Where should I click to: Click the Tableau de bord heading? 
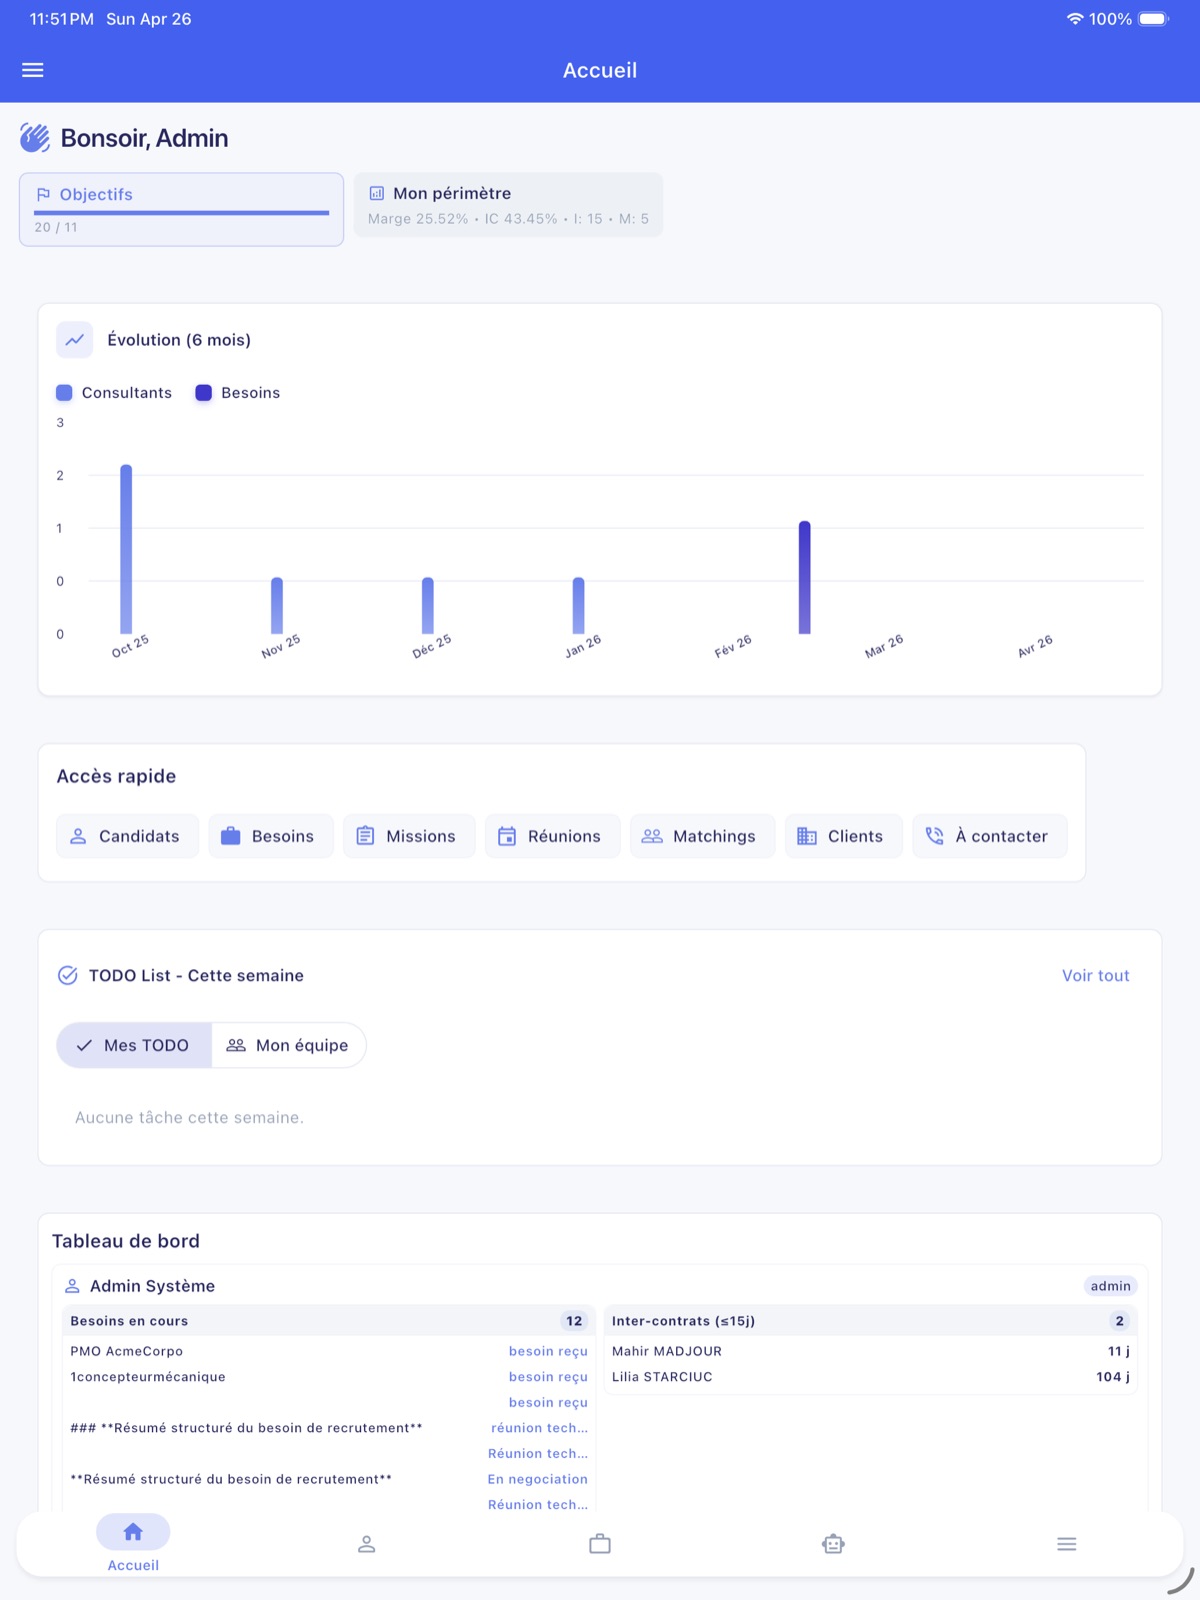click(x=126, y=1241)
